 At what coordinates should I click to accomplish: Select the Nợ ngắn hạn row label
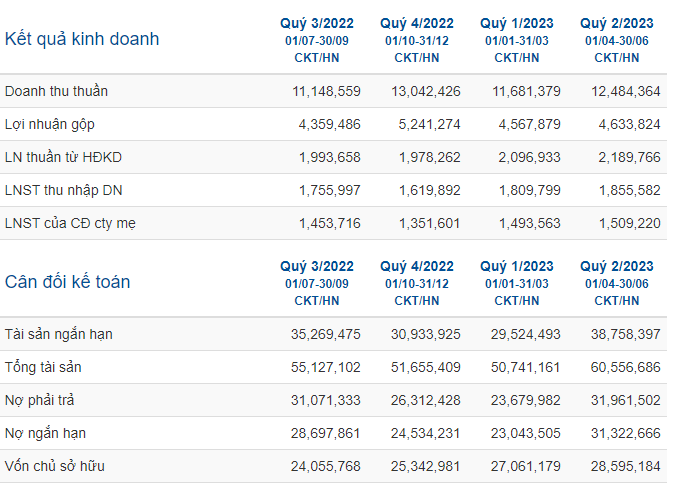pos(45,433)
